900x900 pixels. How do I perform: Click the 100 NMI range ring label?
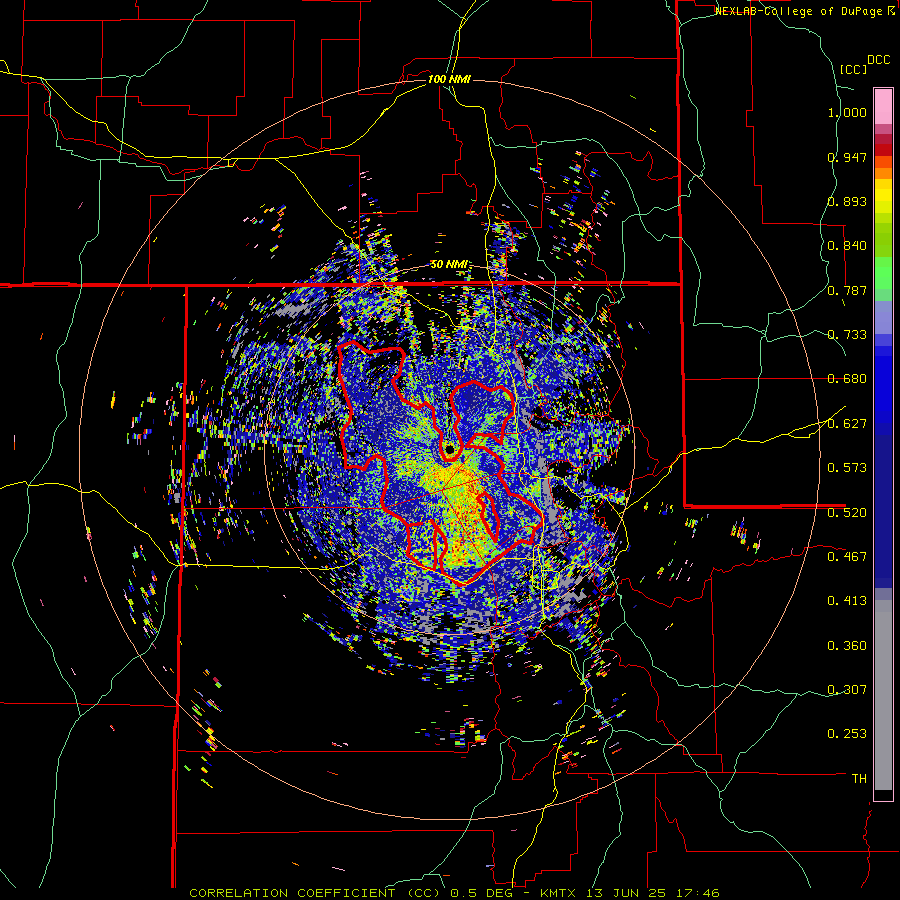[x=449, y=79]
